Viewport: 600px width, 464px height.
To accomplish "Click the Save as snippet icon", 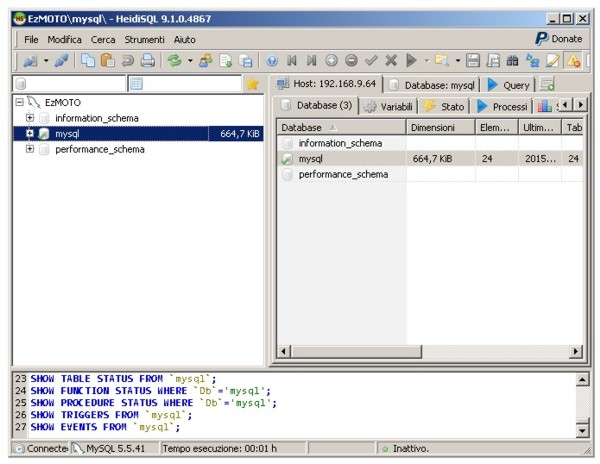I will (x=493, y=60).
